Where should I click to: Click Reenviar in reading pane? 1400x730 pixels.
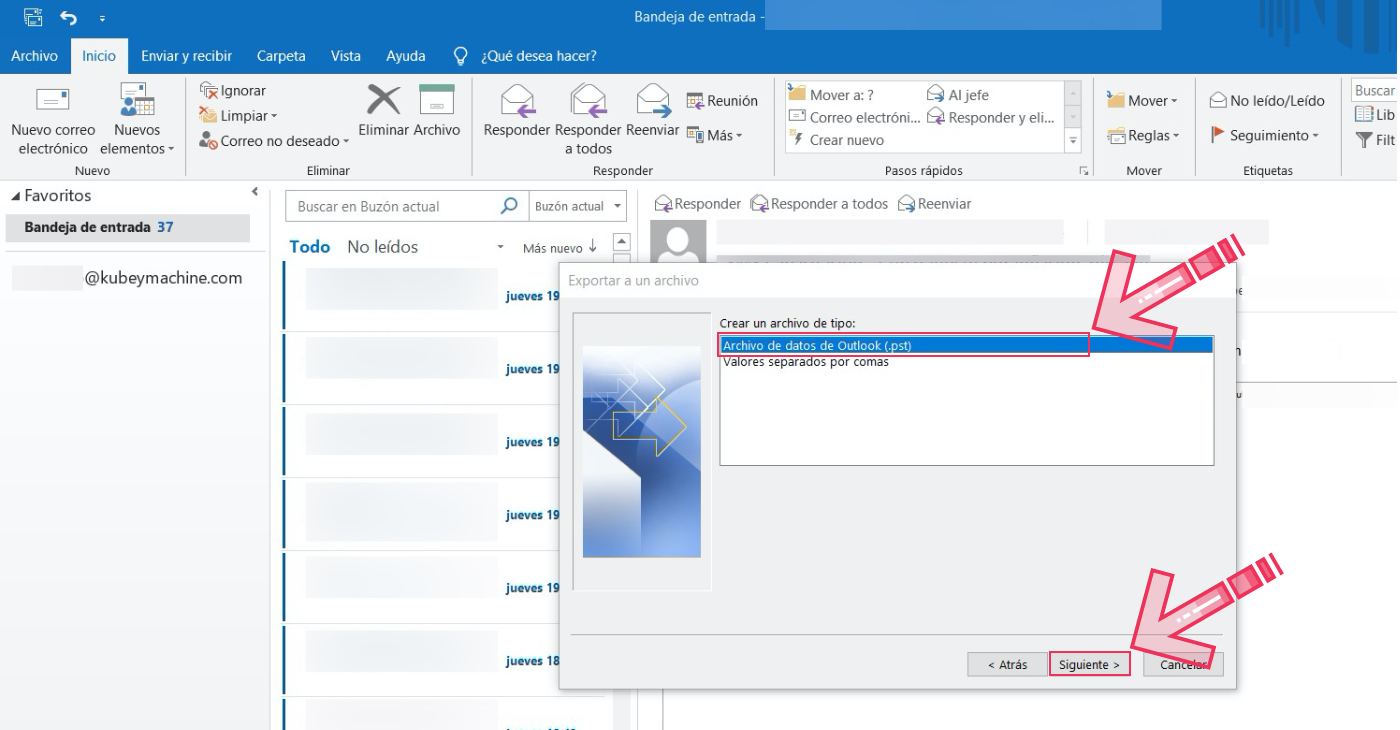[x=934, y=204]
